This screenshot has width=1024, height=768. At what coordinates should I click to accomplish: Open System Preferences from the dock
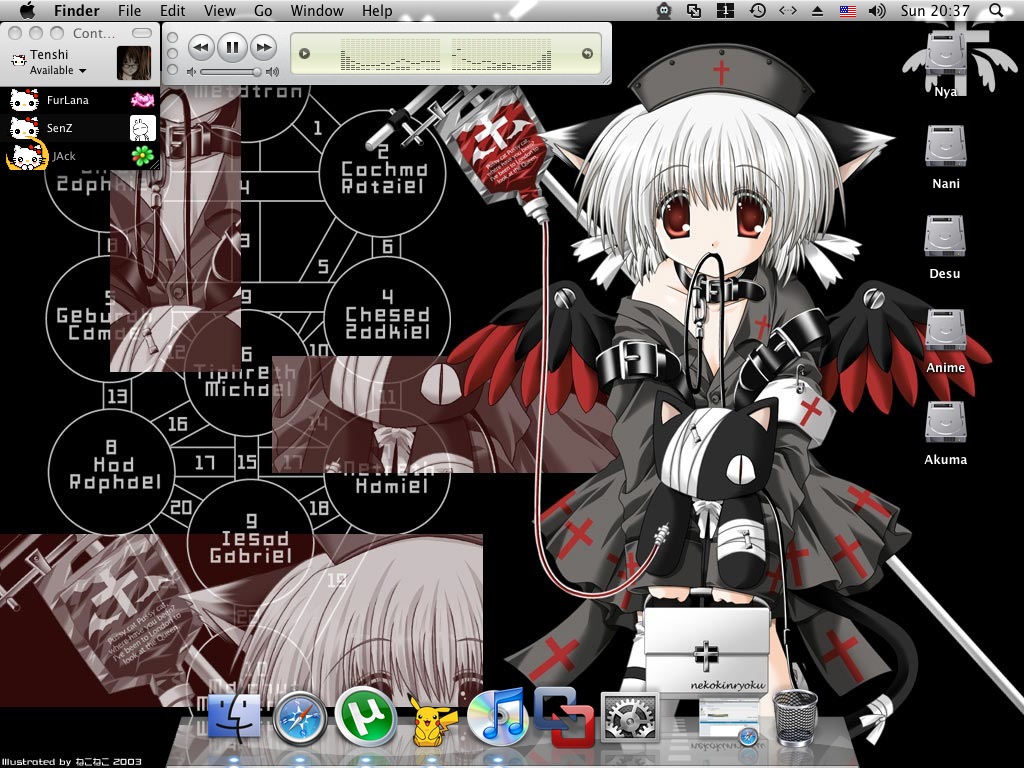(629, 718)
